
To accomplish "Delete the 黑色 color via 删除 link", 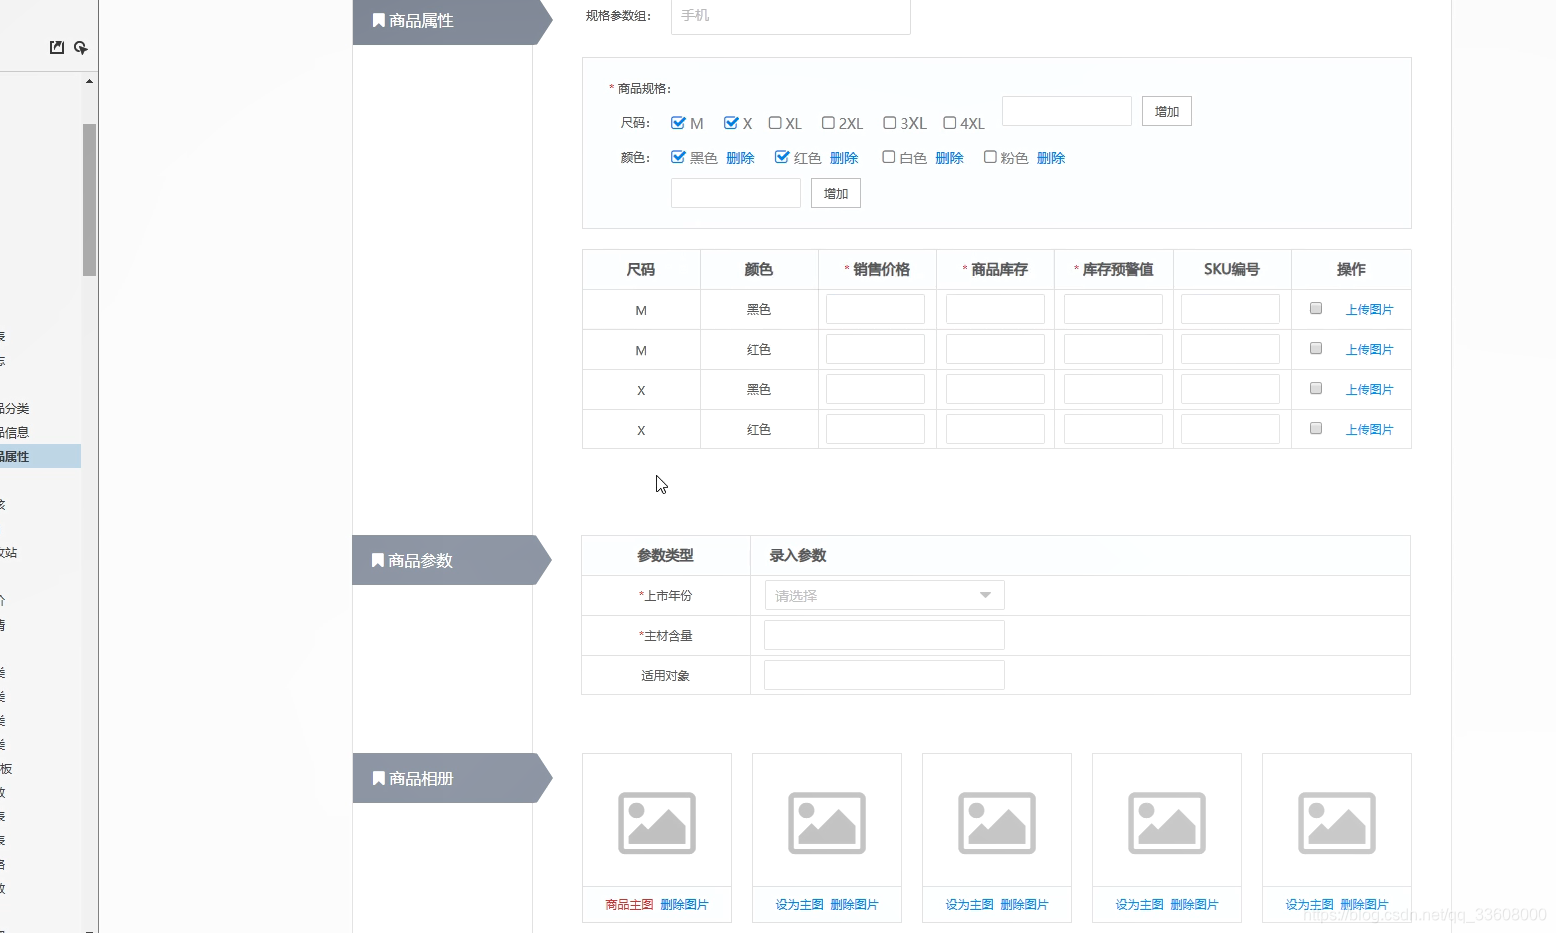I will click(740, 158).
